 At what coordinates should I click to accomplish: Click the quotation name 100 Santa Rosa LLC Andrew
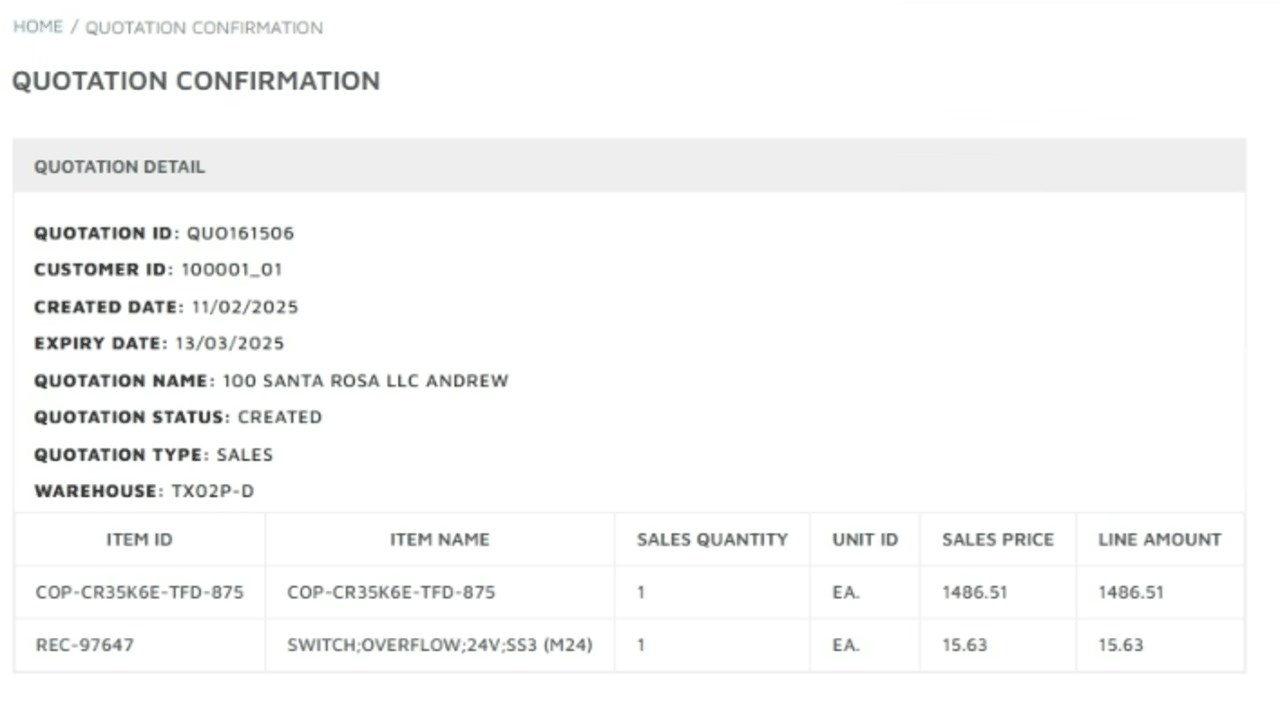[365, 381]
